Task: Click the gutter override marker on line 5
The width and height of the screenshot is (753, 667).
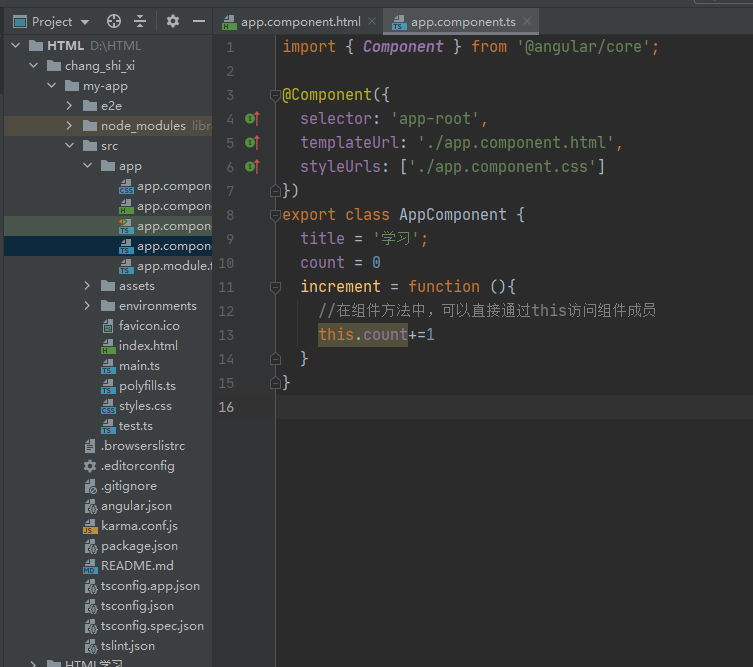Action: pyautogui.click(x=253, y=142)
